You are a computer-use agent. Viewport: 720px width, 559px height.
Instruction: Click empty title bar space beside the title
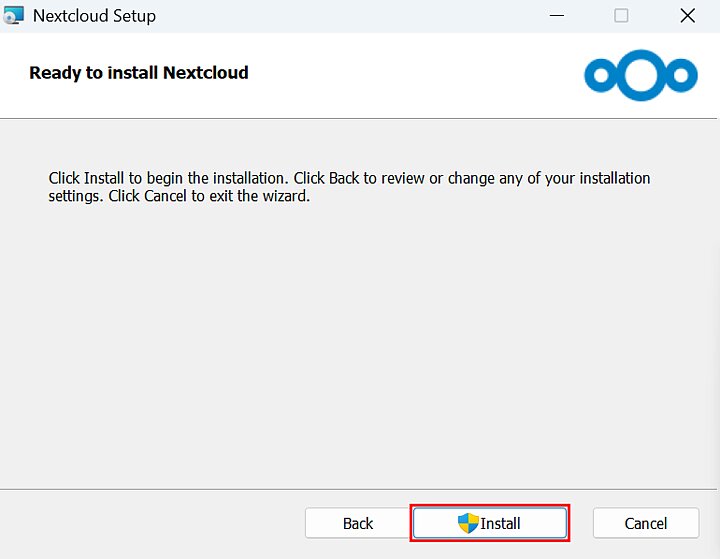tap(350, 16)
